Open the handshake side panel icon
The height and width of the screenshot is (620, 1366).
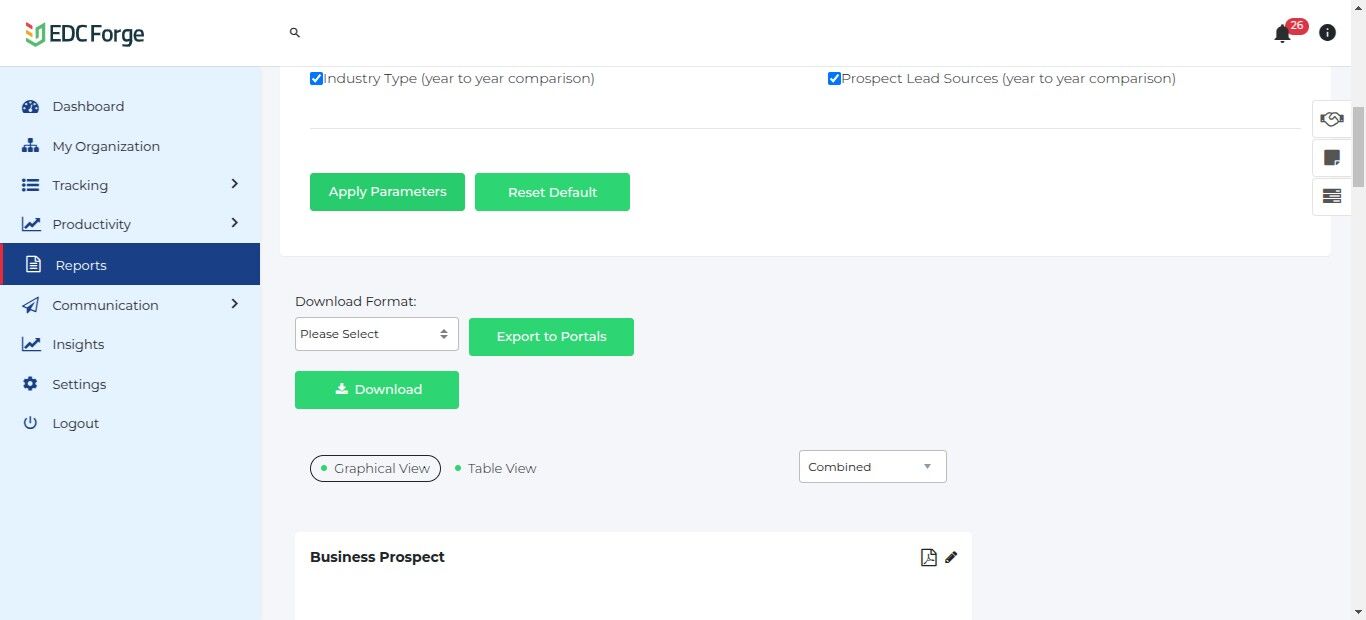tap(1331, 119)
